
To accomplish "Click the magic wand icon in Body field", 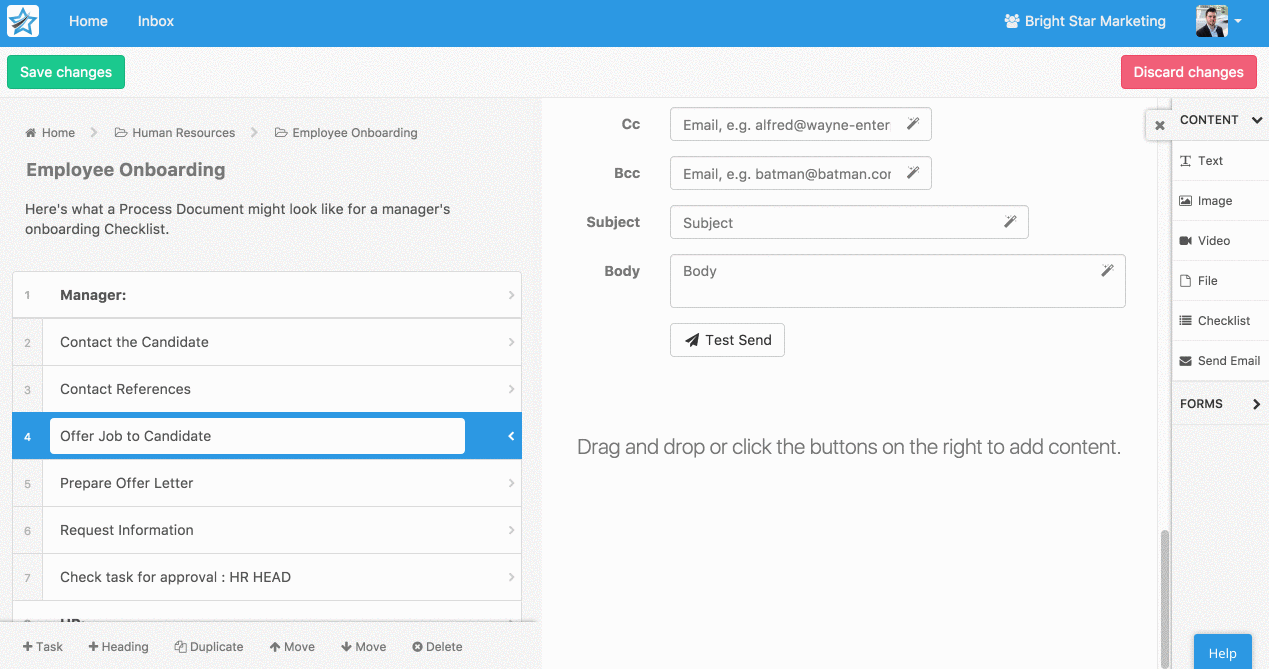I will coord(1106,271).
